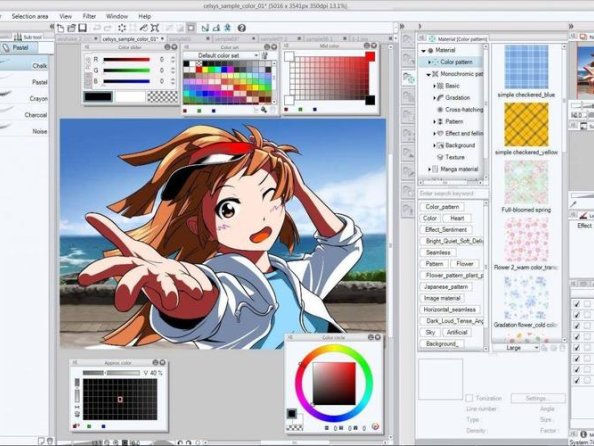Click the Snap to ruler icon

pos(205,28)
